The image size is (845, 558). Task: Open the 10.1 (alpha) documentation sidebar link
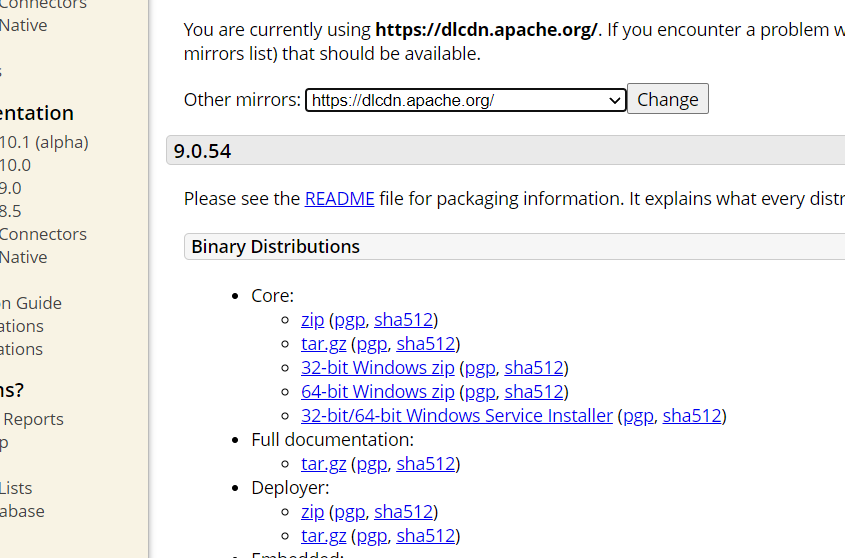(44, 142)
